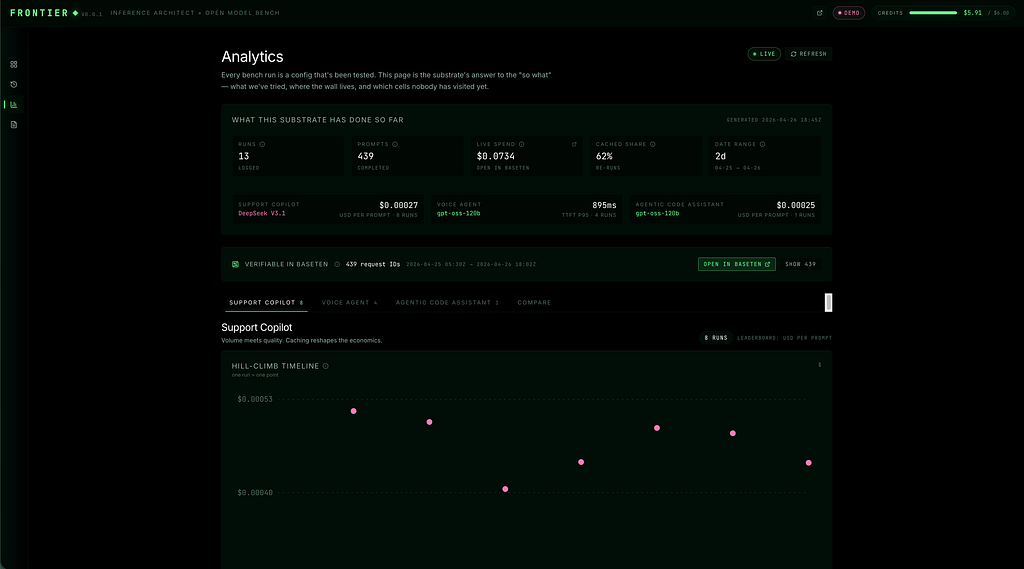Click the lowest pink data point on timeline
Viewport: 1024px width, 569px height.
(505, 489)
